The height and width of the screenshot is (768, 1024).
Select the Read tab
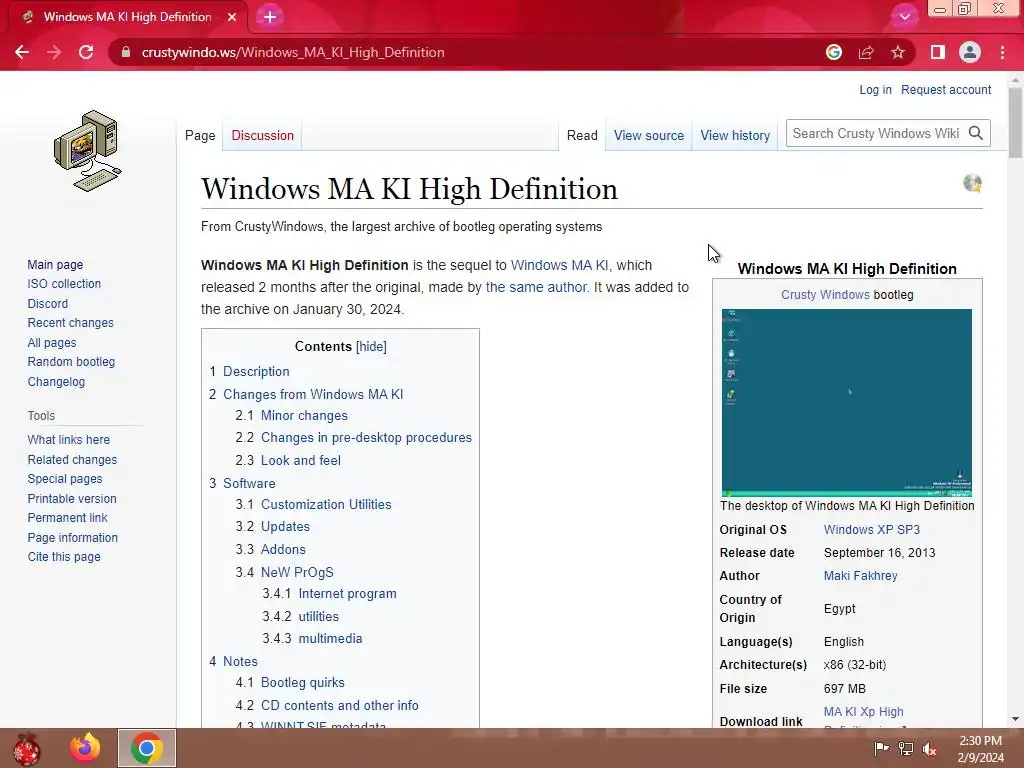click(582, 135)
